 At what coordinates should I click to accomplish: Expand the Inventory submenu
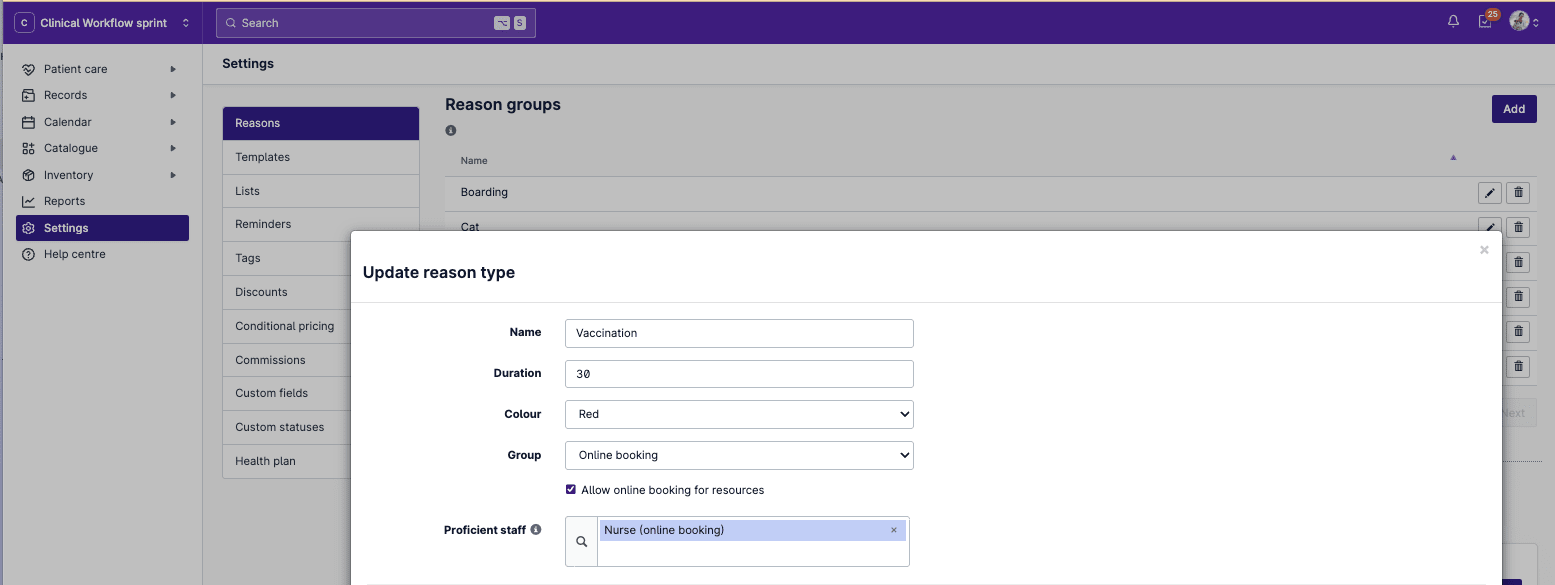tap(173, 175)
